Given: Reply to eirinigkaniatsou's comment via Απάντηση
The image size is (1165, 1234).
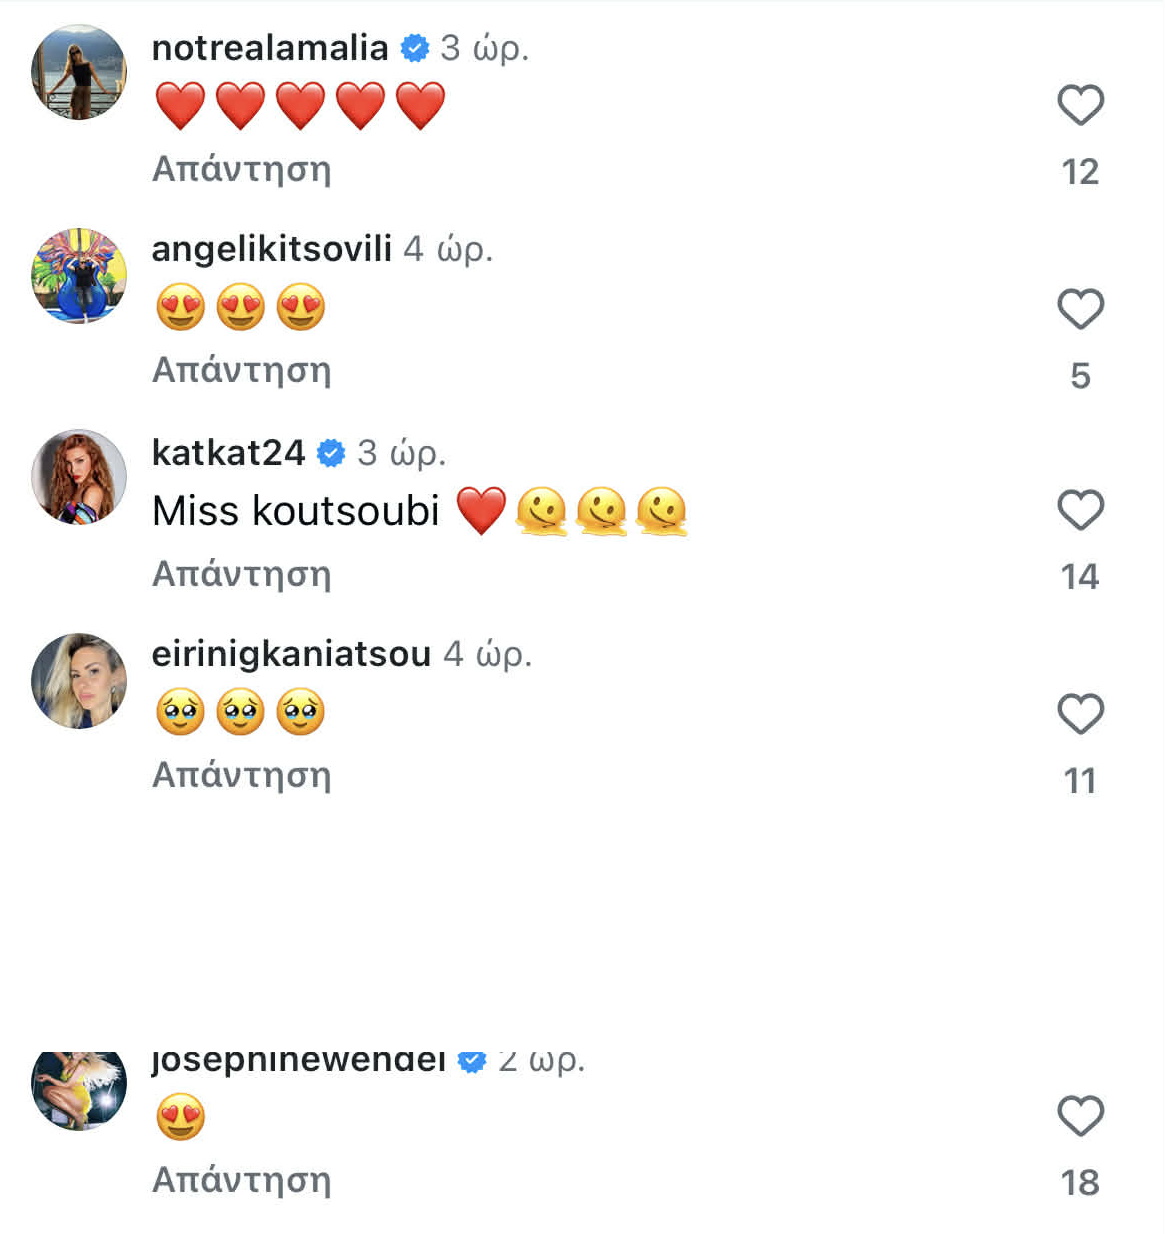Looking at the screenshot, I should pyautogui.click(x=241, y=775).
